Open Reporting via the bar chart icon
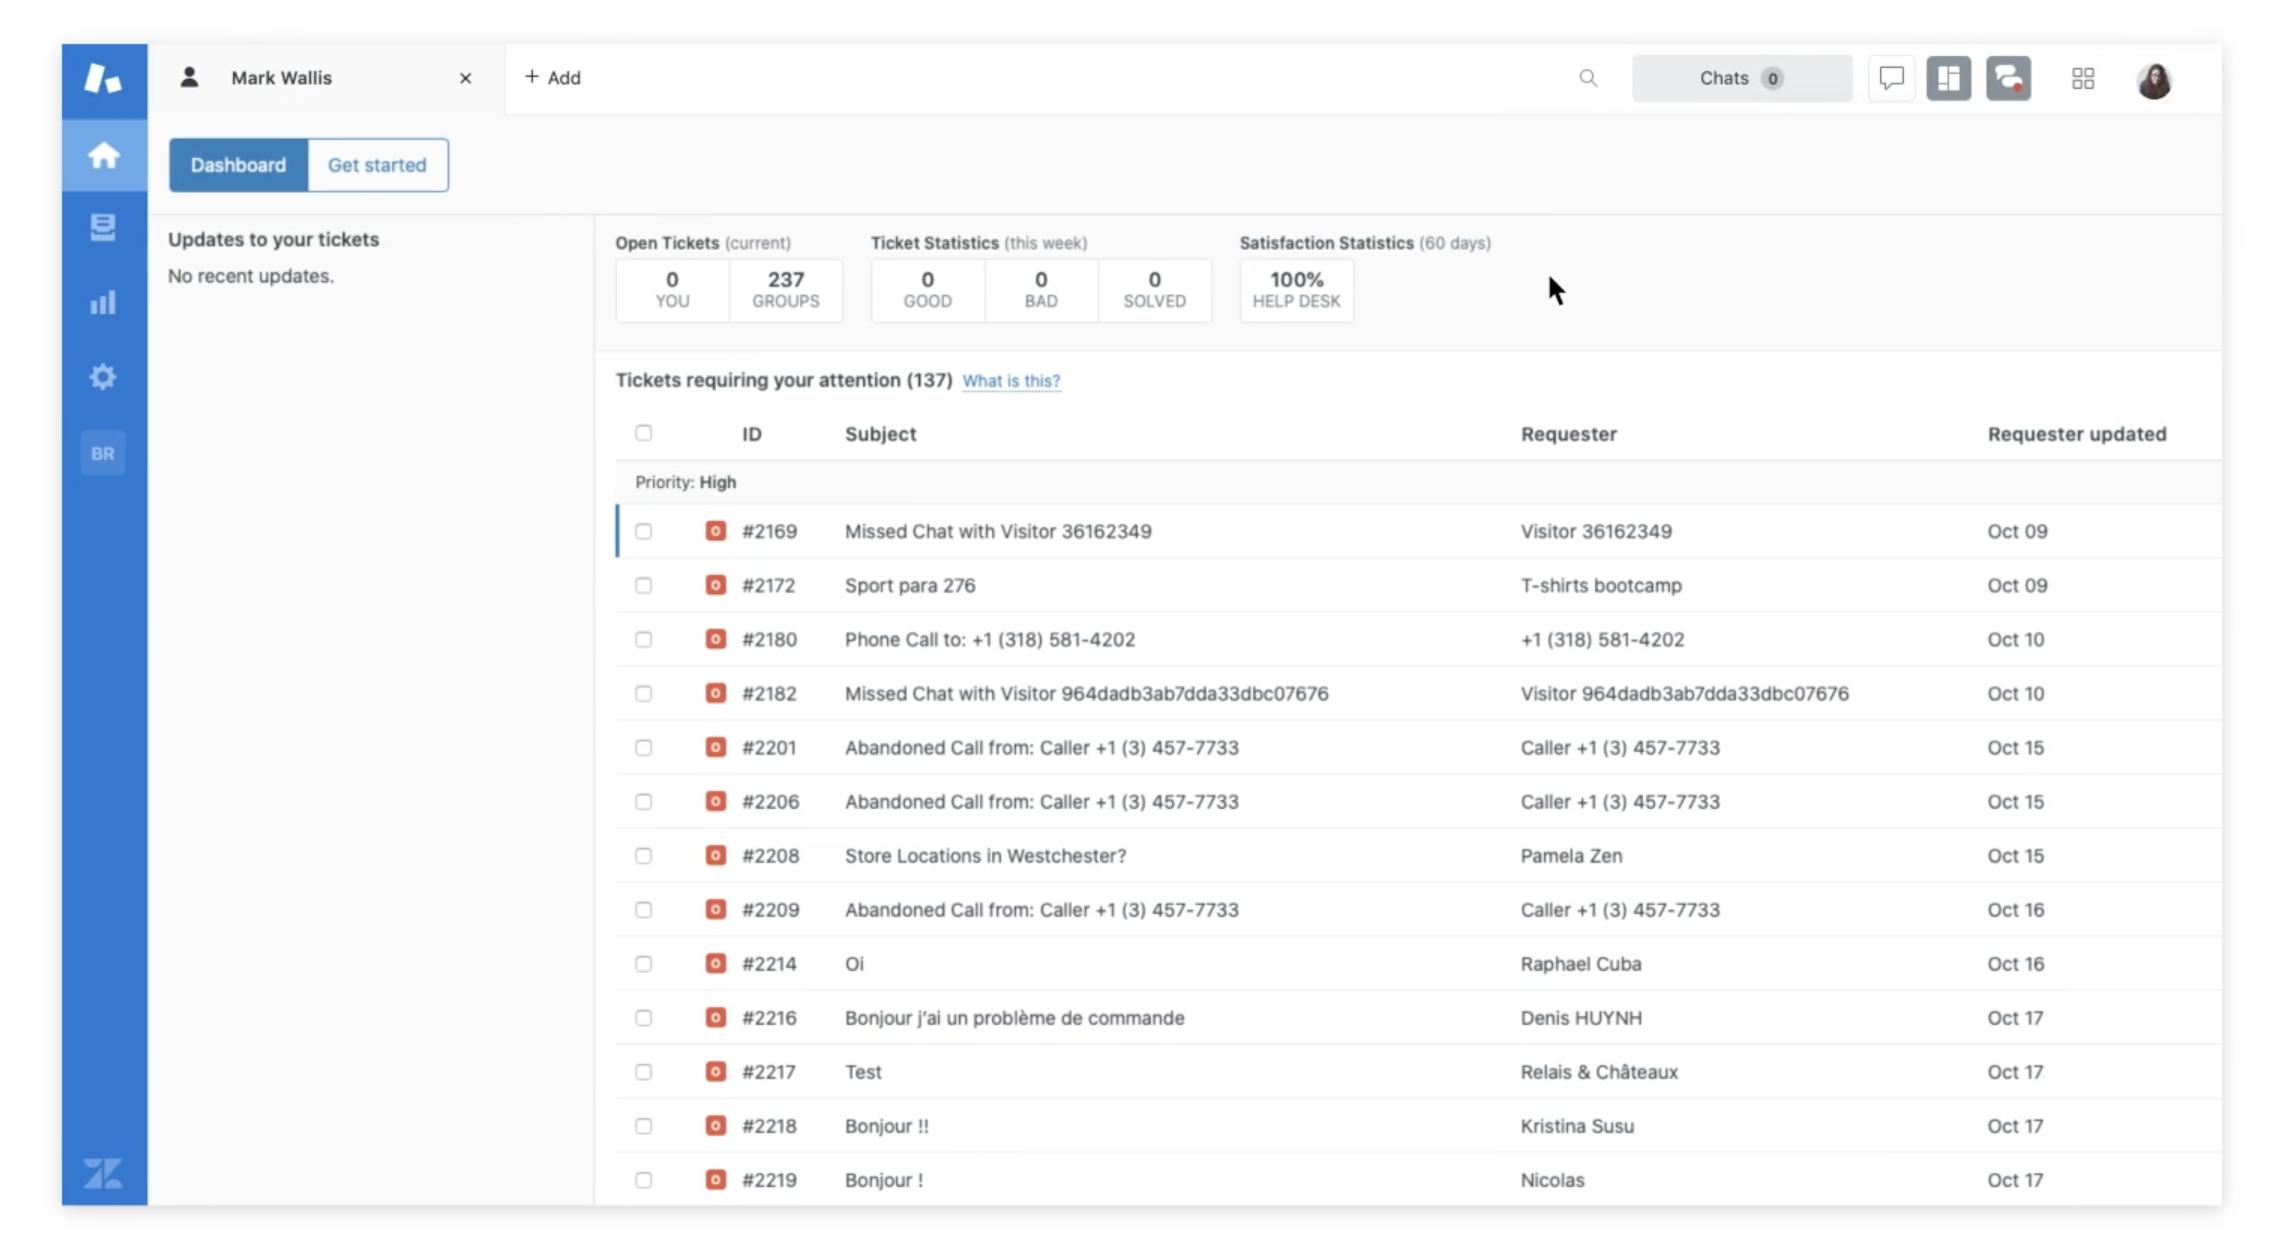 tap(103, 302)
